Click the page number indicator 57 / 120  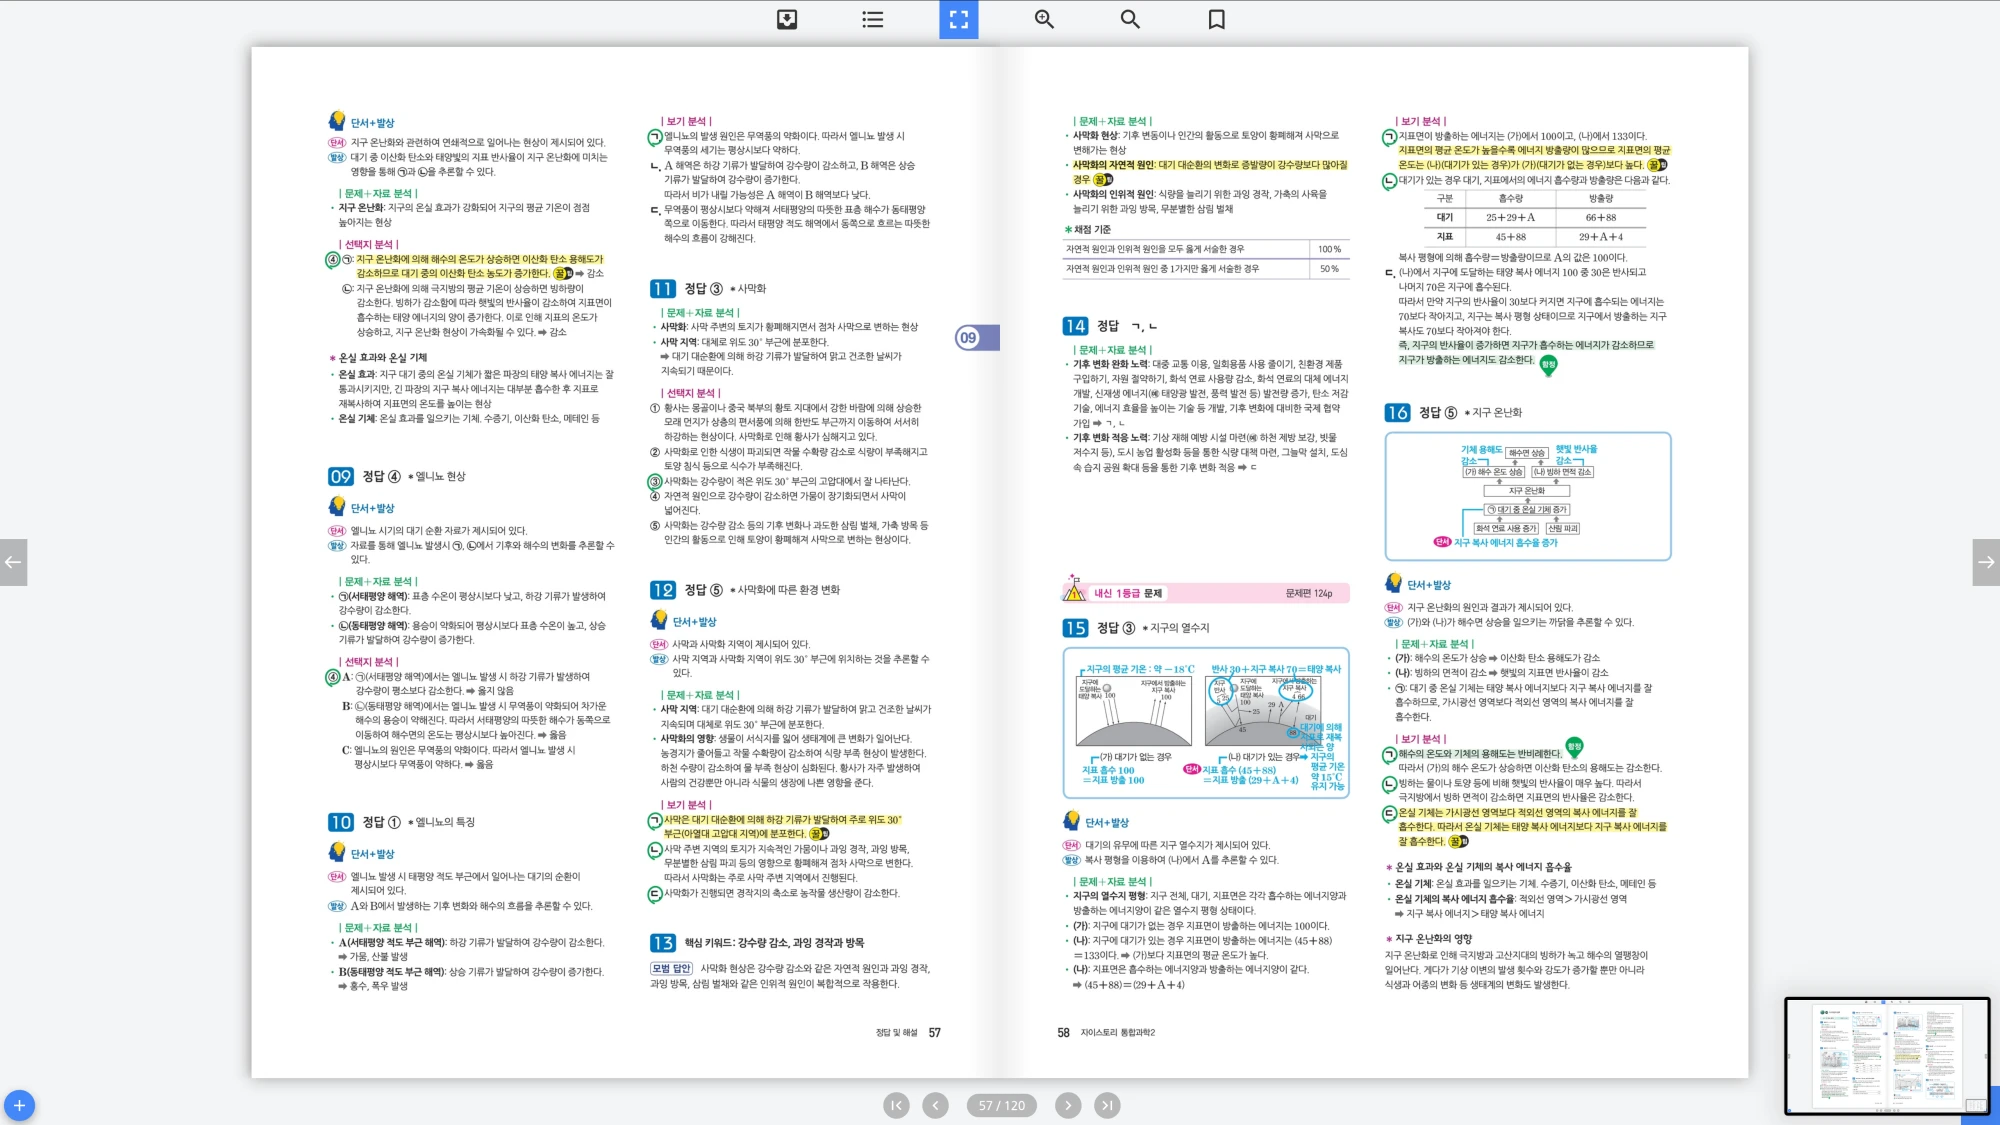point(1001,1105)
